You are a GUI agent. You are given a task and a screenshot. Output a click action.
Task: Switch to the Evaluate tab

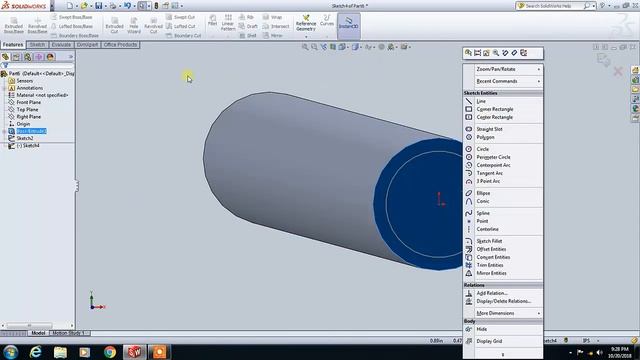tap(61, 45)
